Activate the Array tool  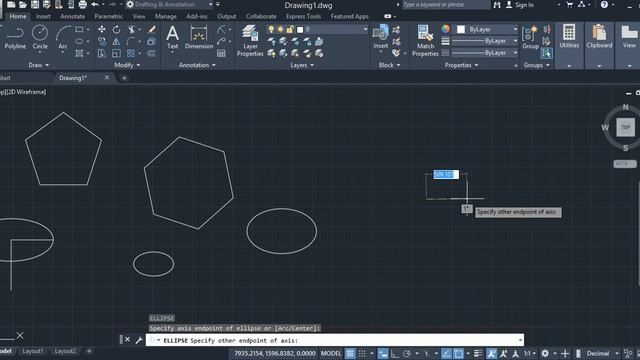pos(131,53)
